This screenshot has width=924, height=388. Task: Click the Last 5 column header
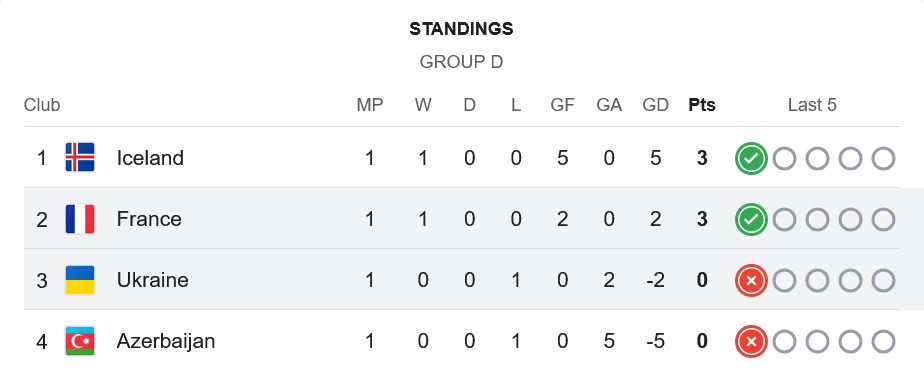point(812,105)
